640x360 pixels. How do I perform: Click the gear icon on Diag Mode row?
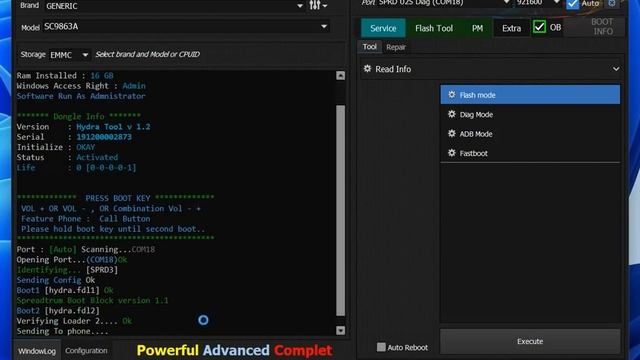(x=451, y=114)
